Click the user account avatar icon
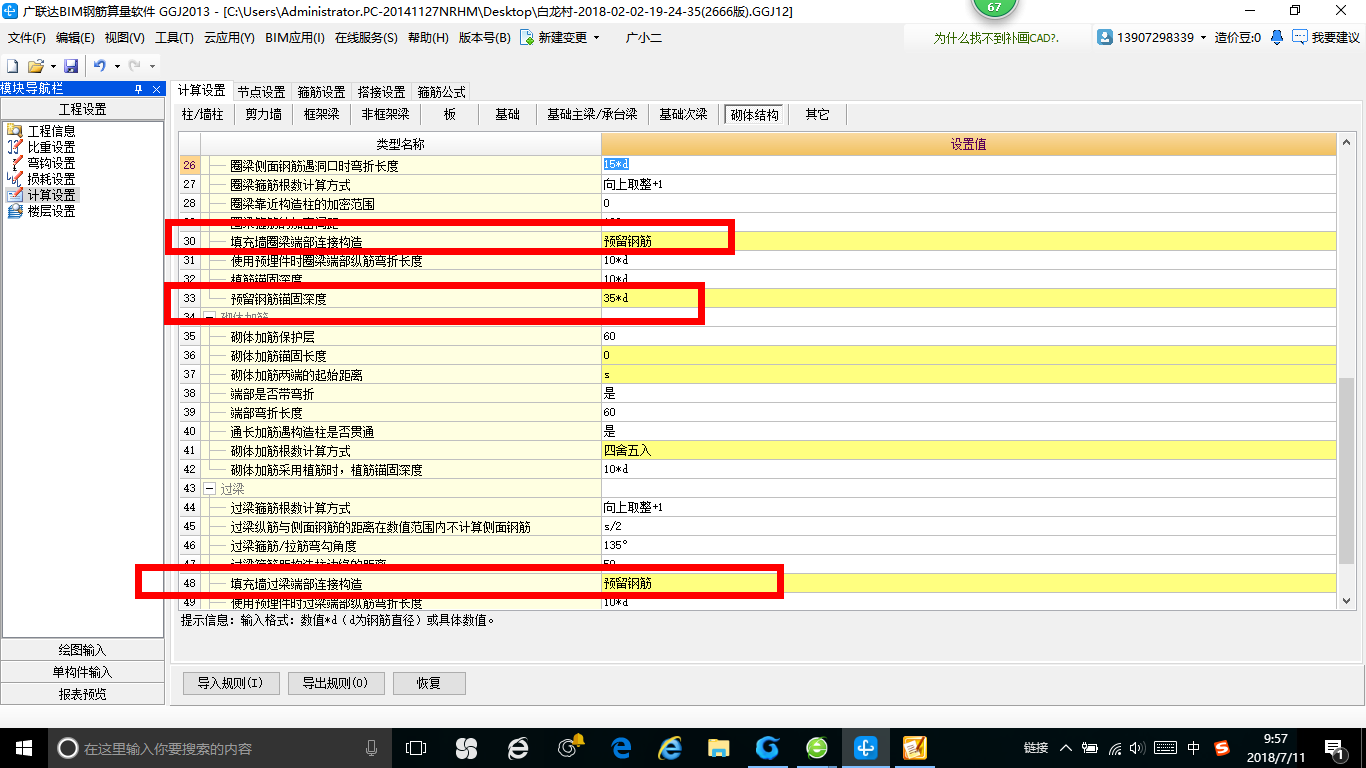1366x768 pixels. [1105, 37]
